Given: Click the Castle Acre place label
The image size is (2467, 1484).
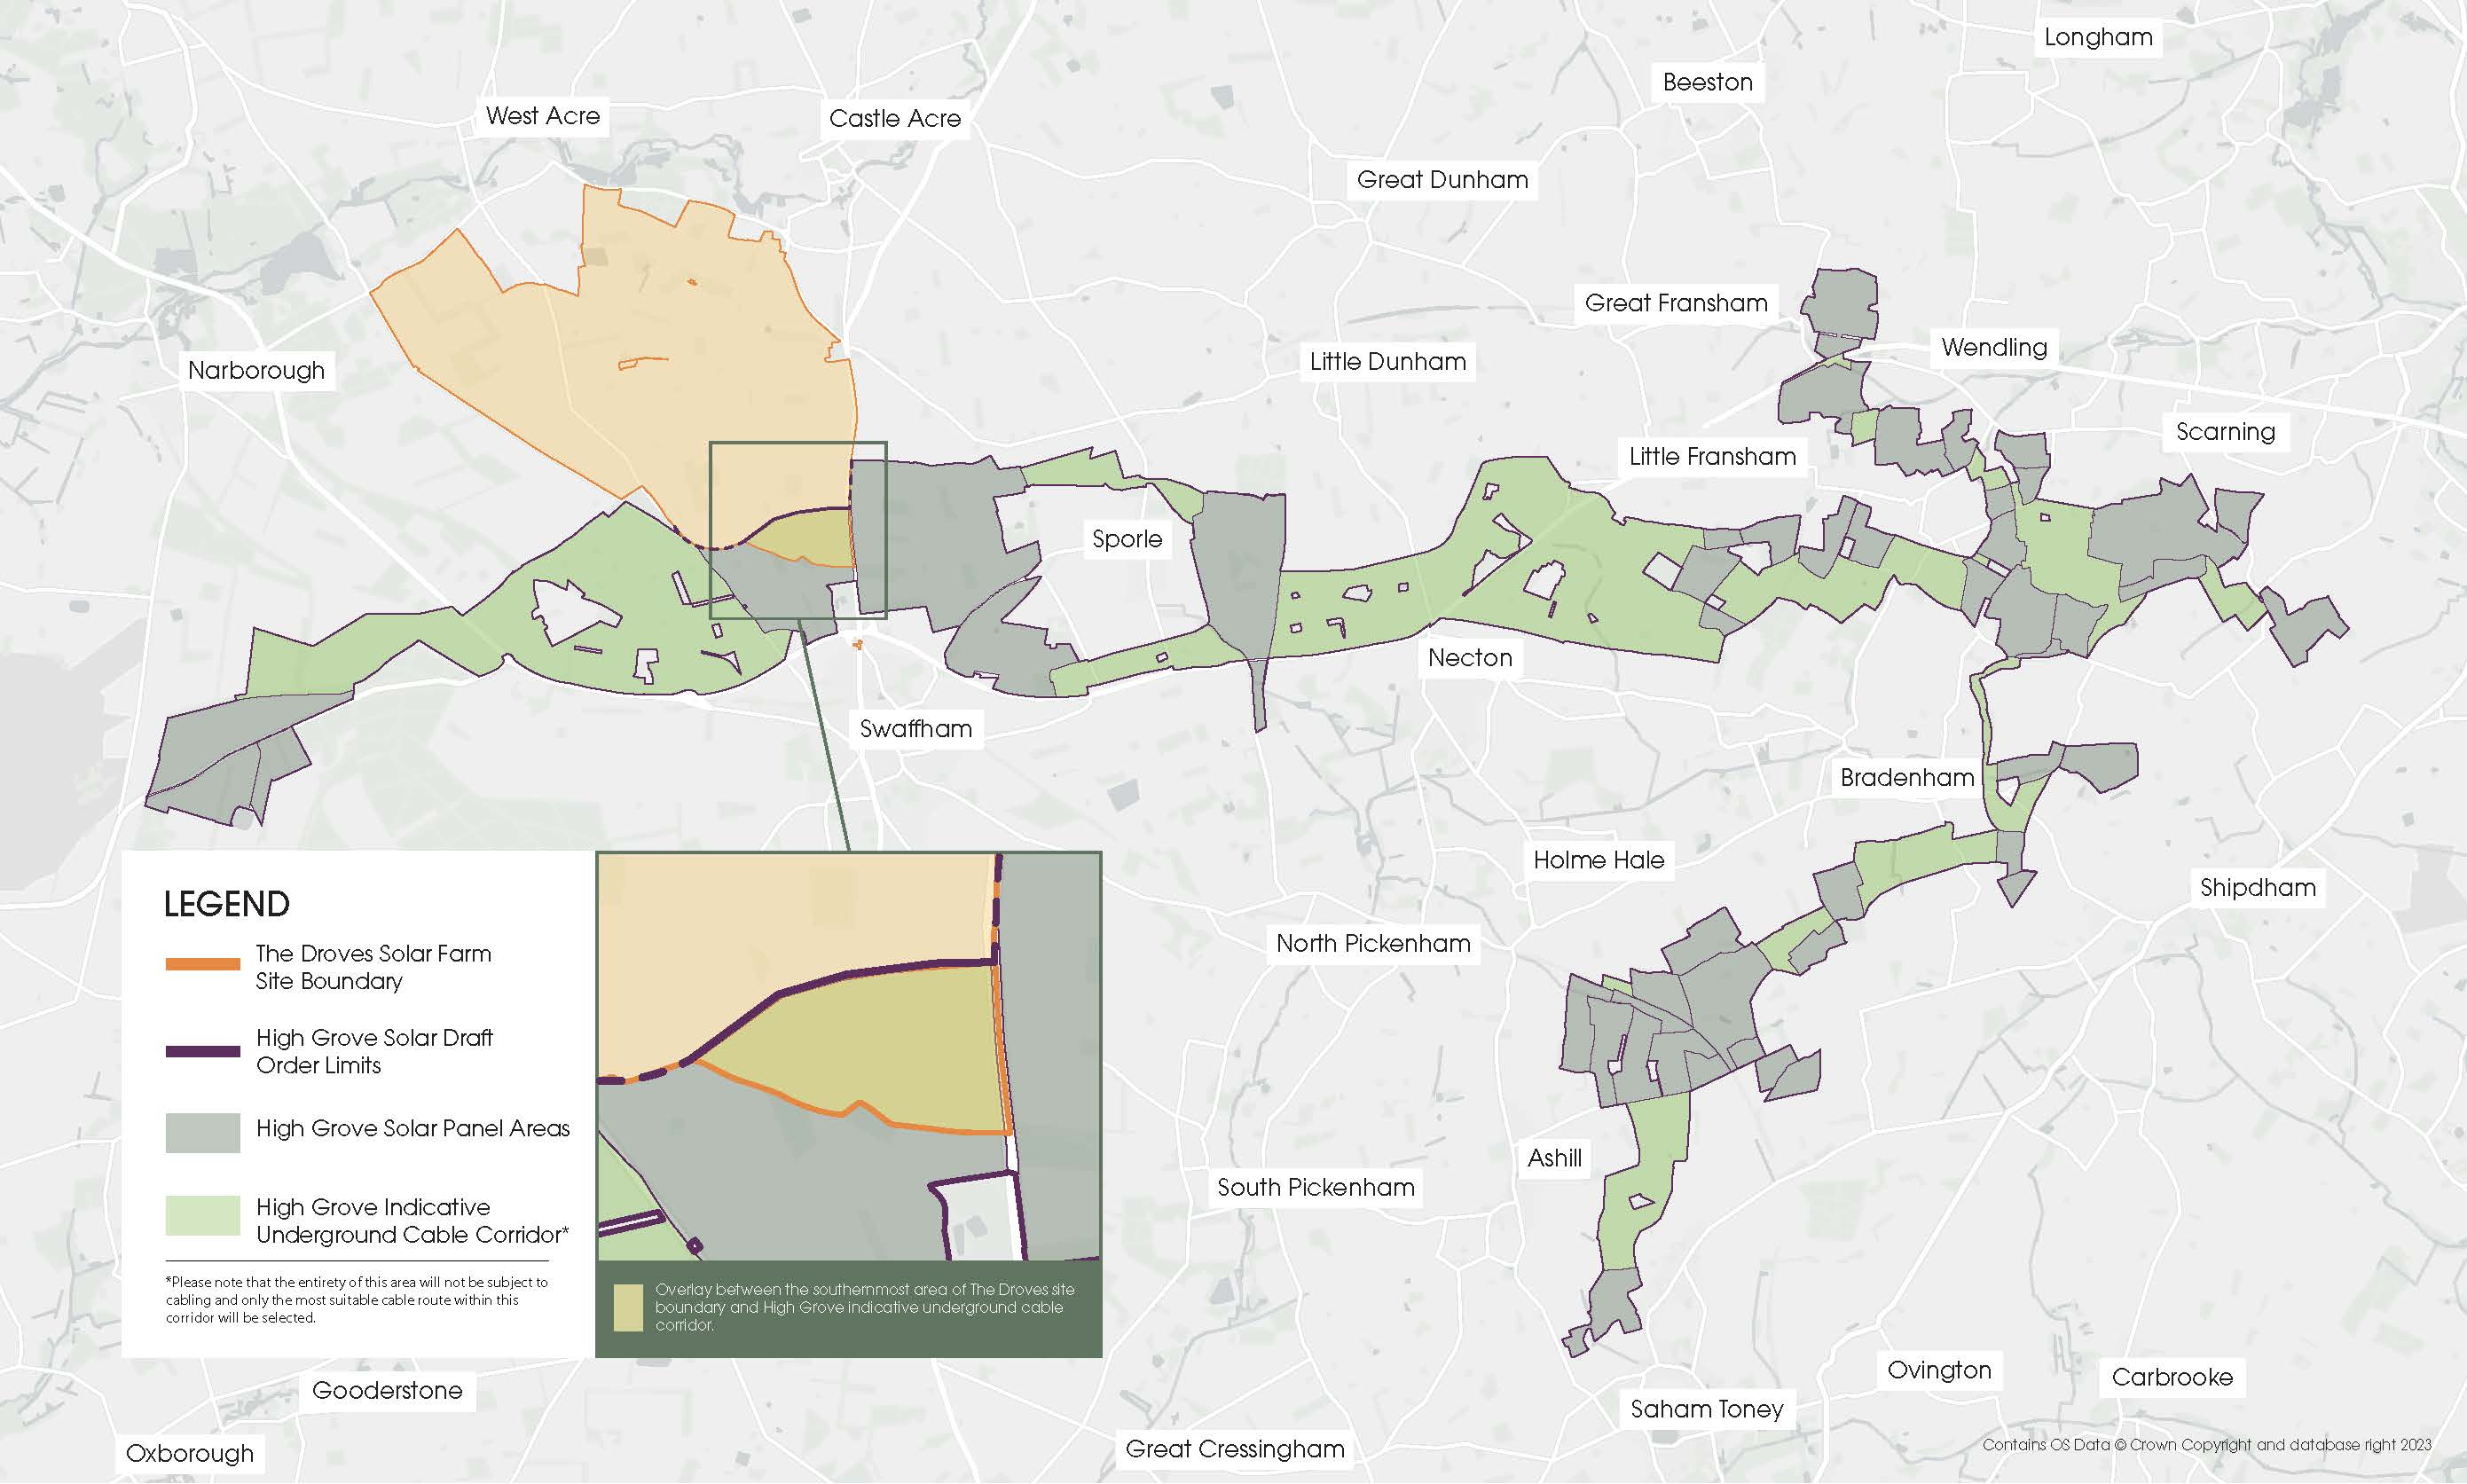Looking at the screenshot, I should [895, 119].
